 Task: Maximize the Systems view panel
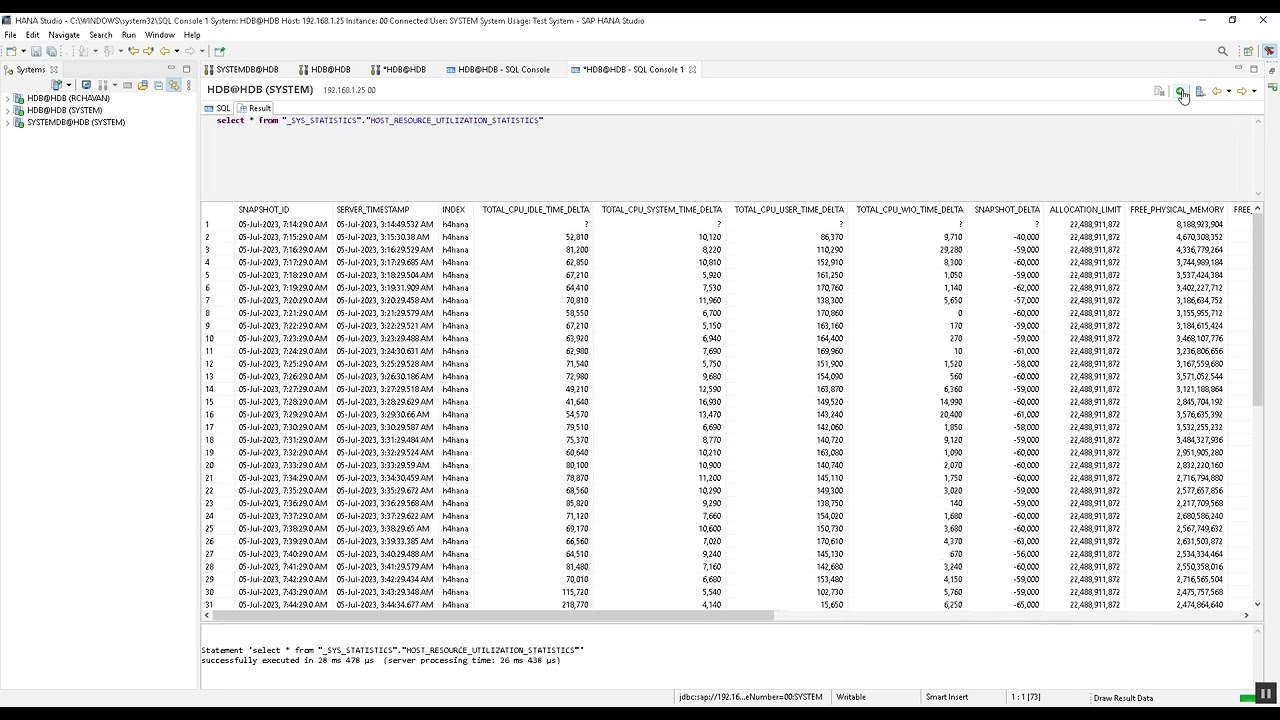pyautogui.click(x=186, y=69)
